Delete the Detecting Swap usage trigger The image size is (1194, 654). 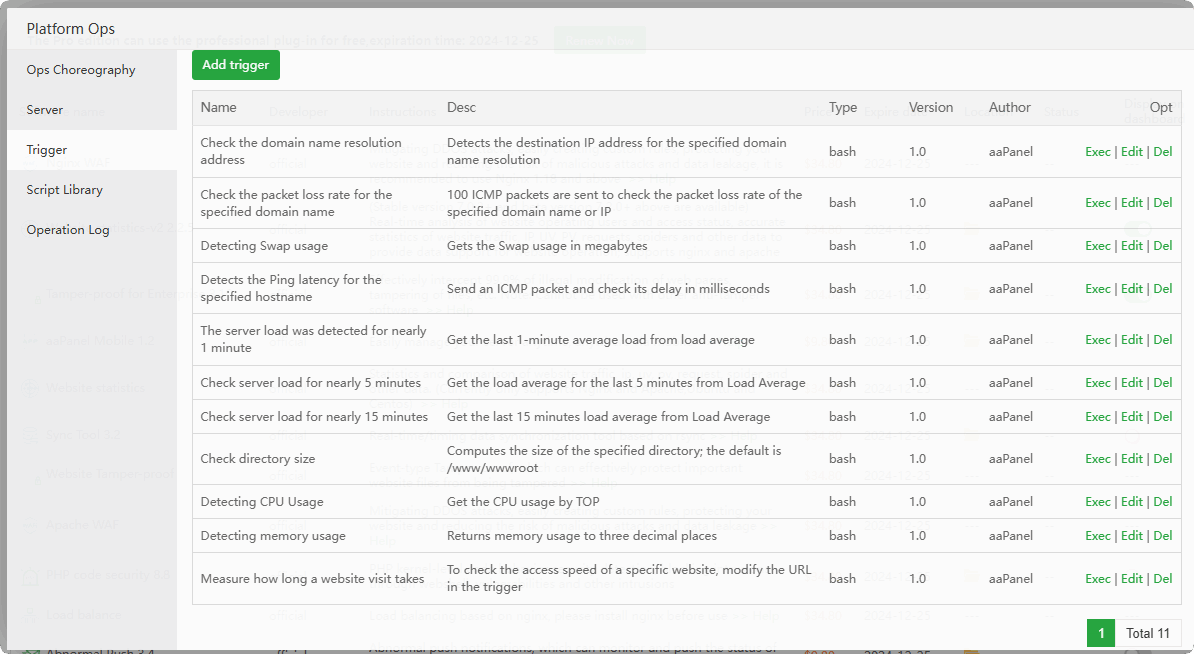pos(1163,246)
